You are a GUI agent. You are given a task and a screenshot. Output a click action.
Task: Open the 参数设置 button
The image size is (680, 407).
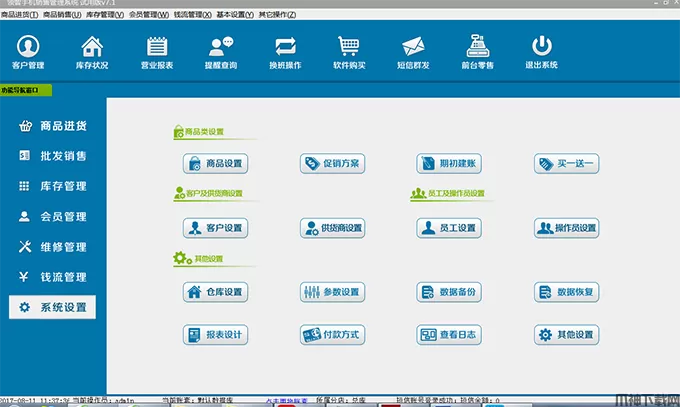333,292
